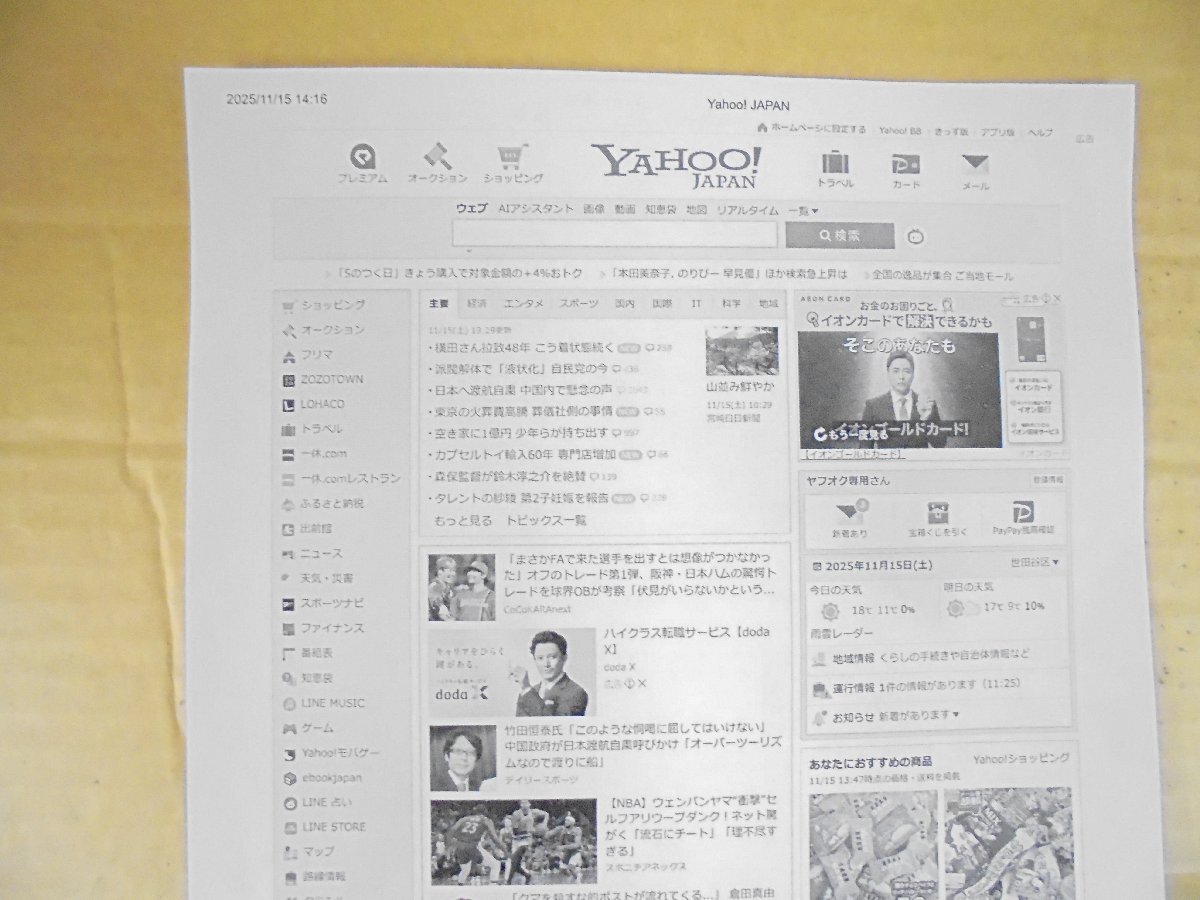
Task: Click the Travel suitcase icon
Action: click(835, 163)
